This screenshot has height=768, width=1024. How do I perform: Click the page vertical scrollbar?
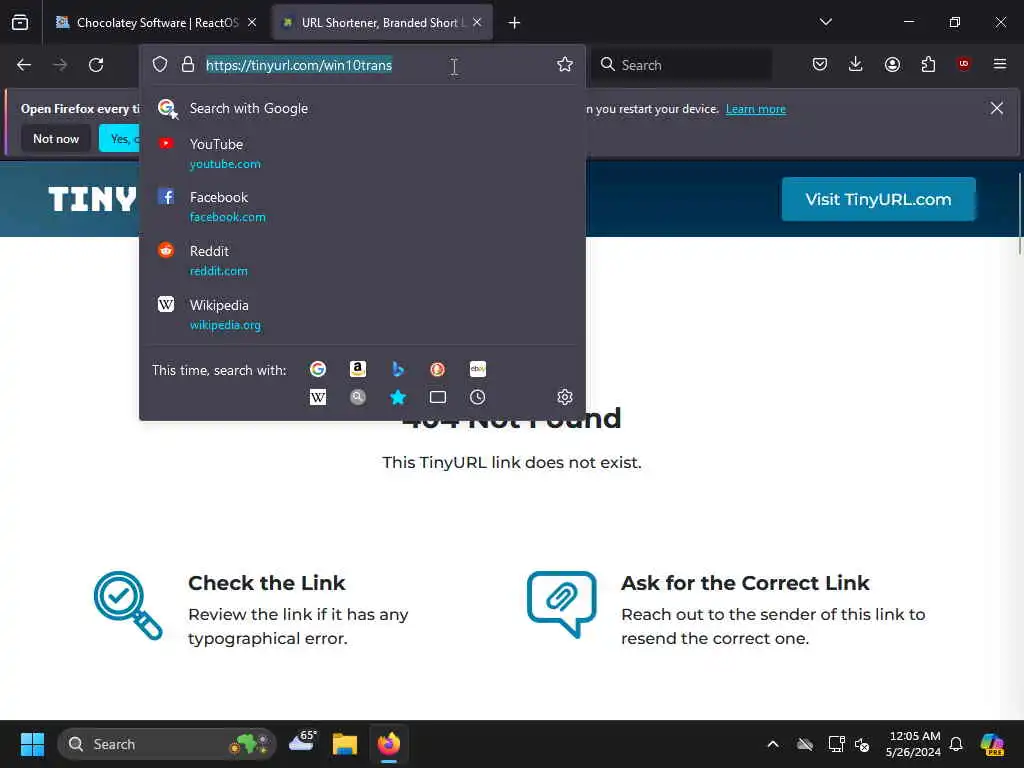point(1019,214)
